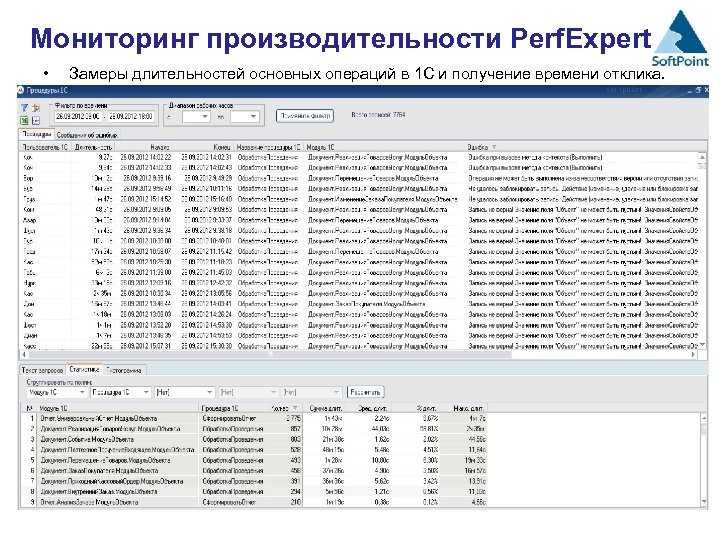Click the Сумма длит. column header
The height and width of the screenshot is (540, 720).
click(326, 408)
